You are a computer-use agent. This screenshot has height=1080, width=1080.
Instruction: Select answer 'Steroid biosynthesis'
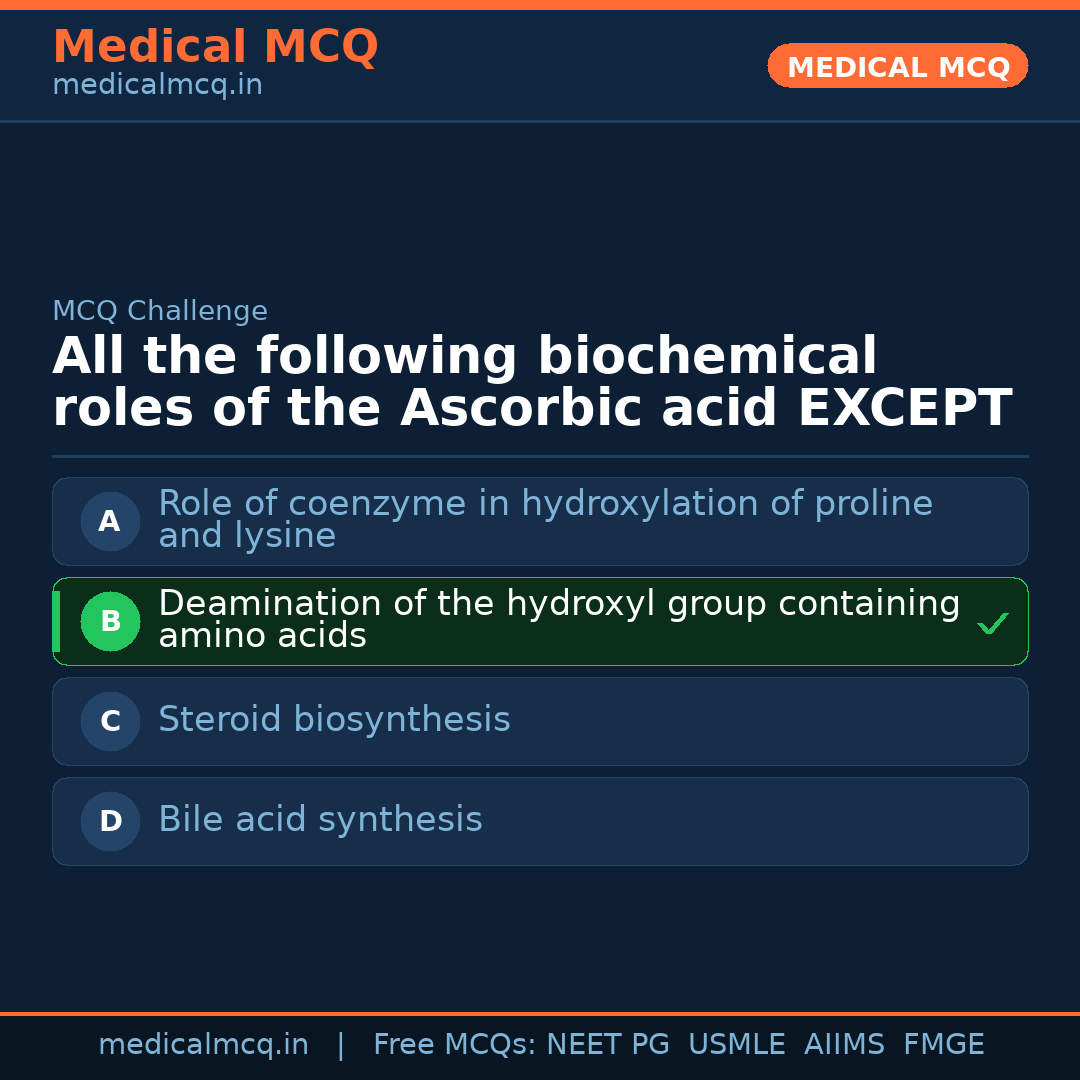[334, 720]
